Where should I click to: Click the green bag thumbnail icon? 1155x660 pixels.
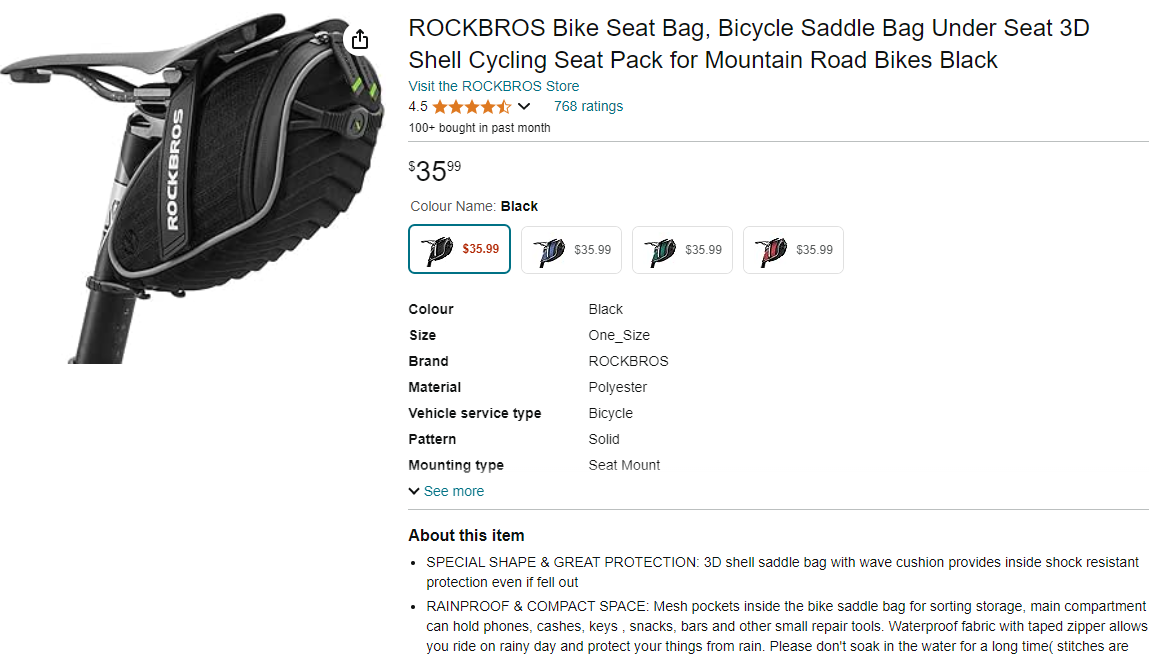[x=659, y=250]
